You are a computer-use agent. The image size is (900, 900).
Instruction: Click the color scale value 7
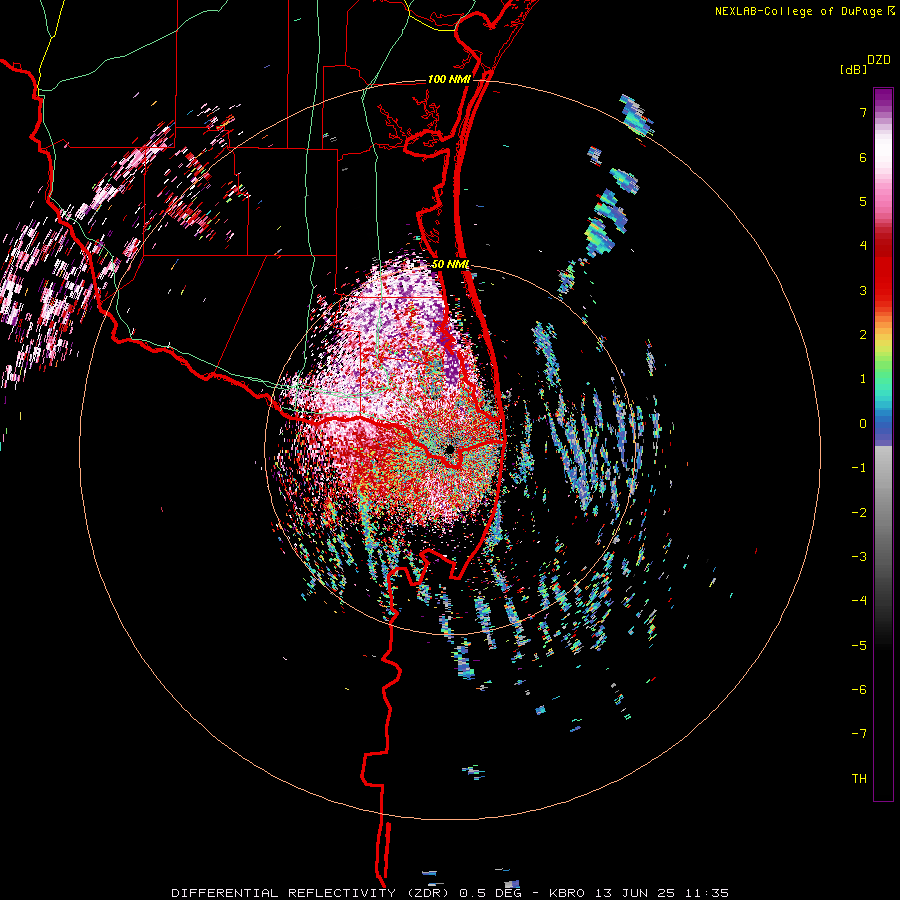863,112
